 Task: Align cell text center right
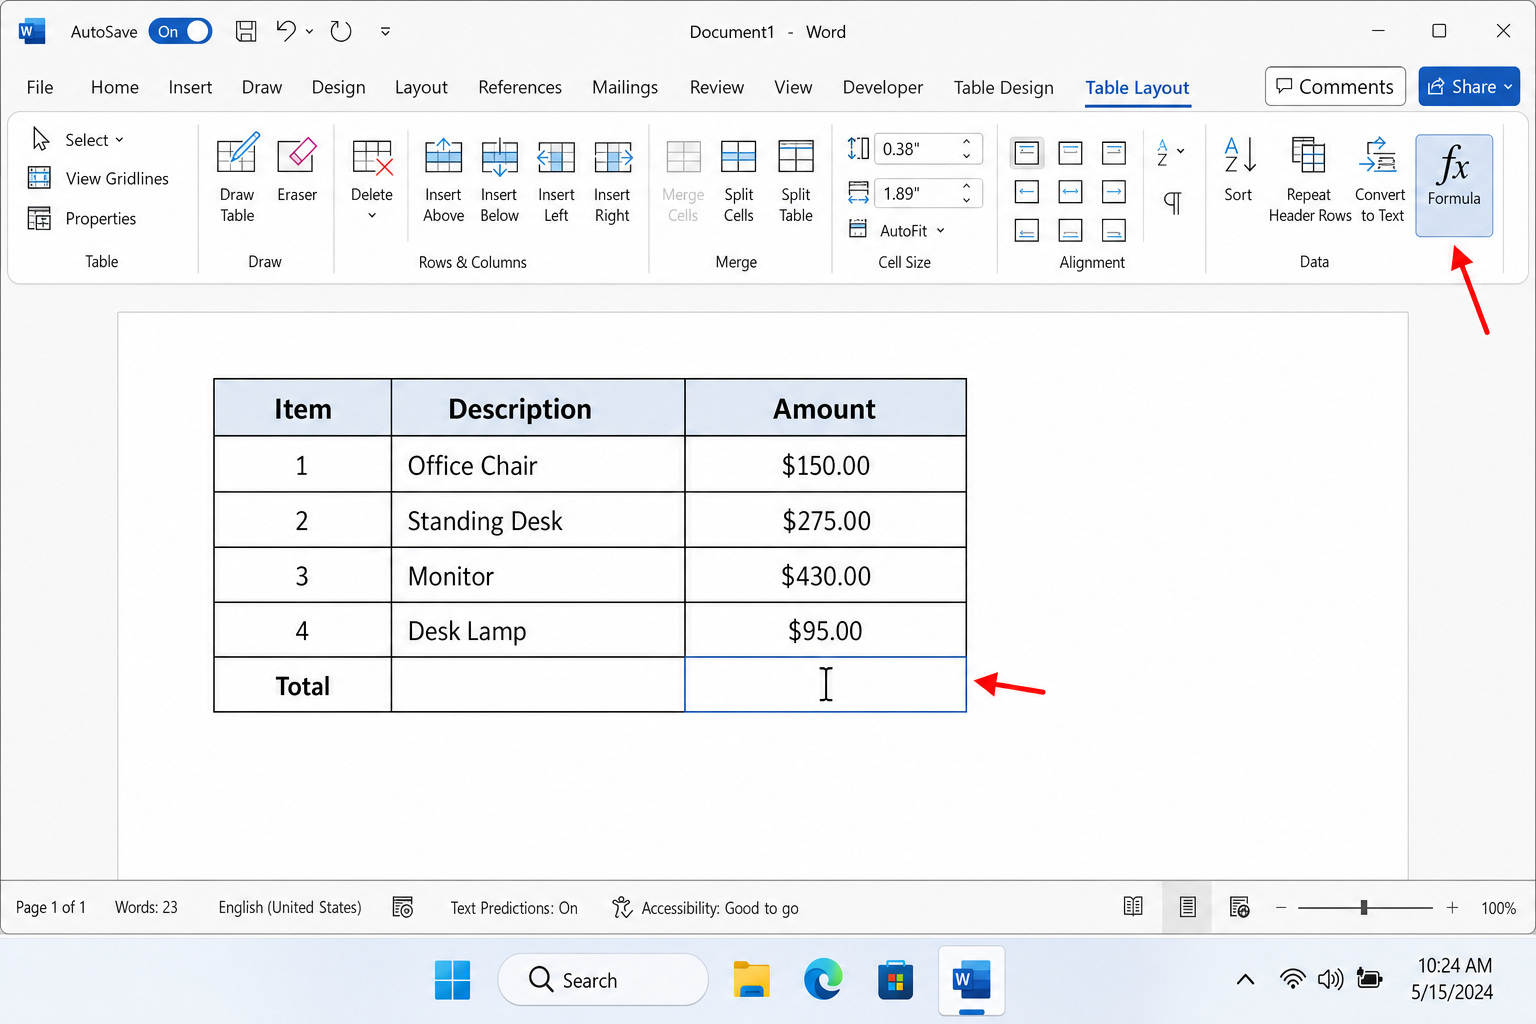pyautogui.click(x=1114, y=191)
